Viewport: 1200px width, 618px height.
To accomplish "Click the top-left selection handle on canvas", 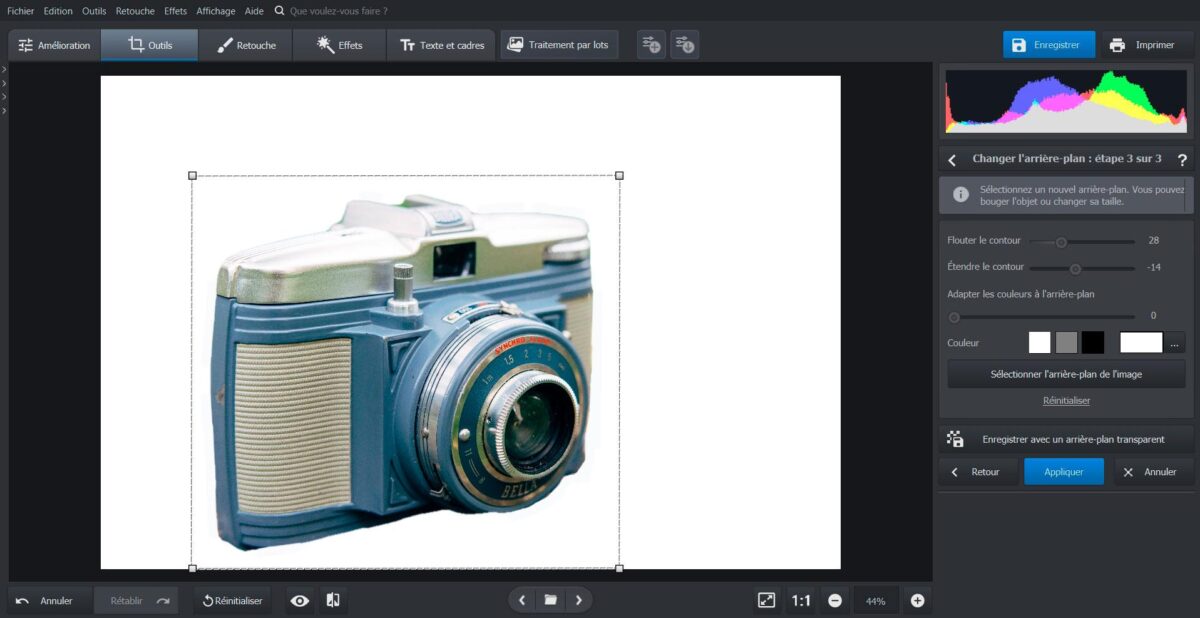I will click(193, 175).
